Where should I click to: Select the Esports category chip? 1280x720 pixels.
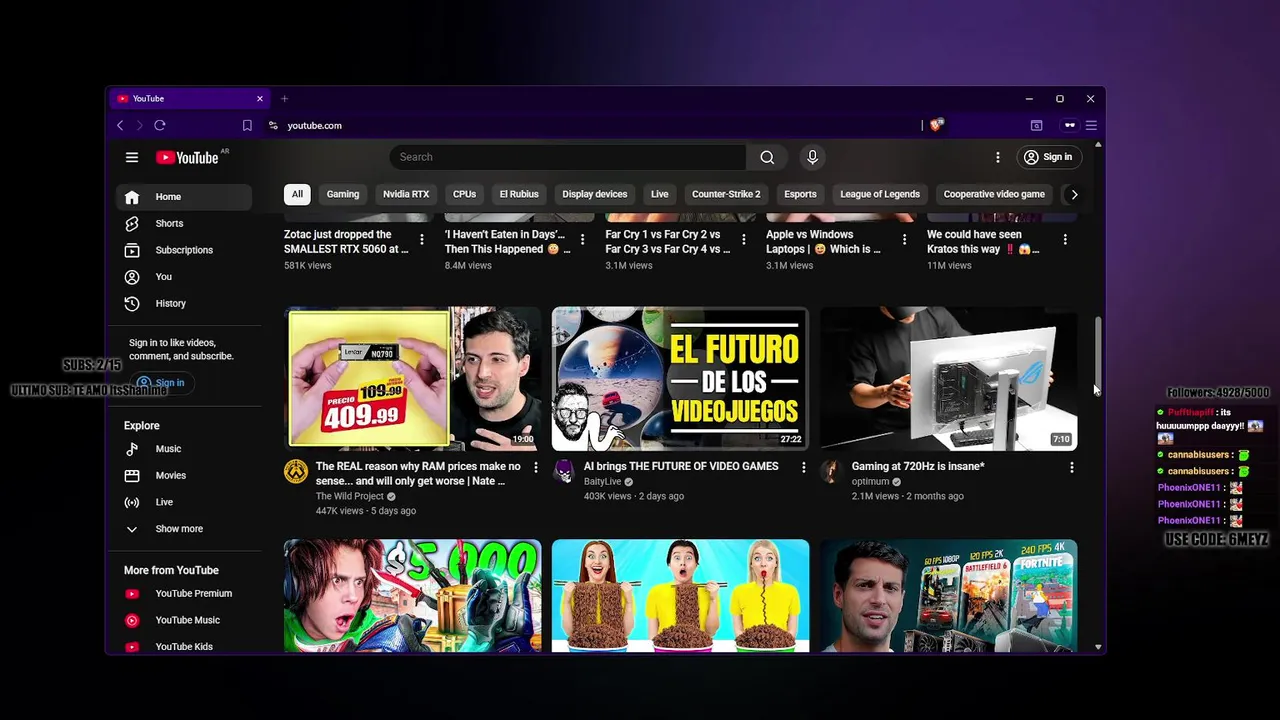click(x=800, y=194)
